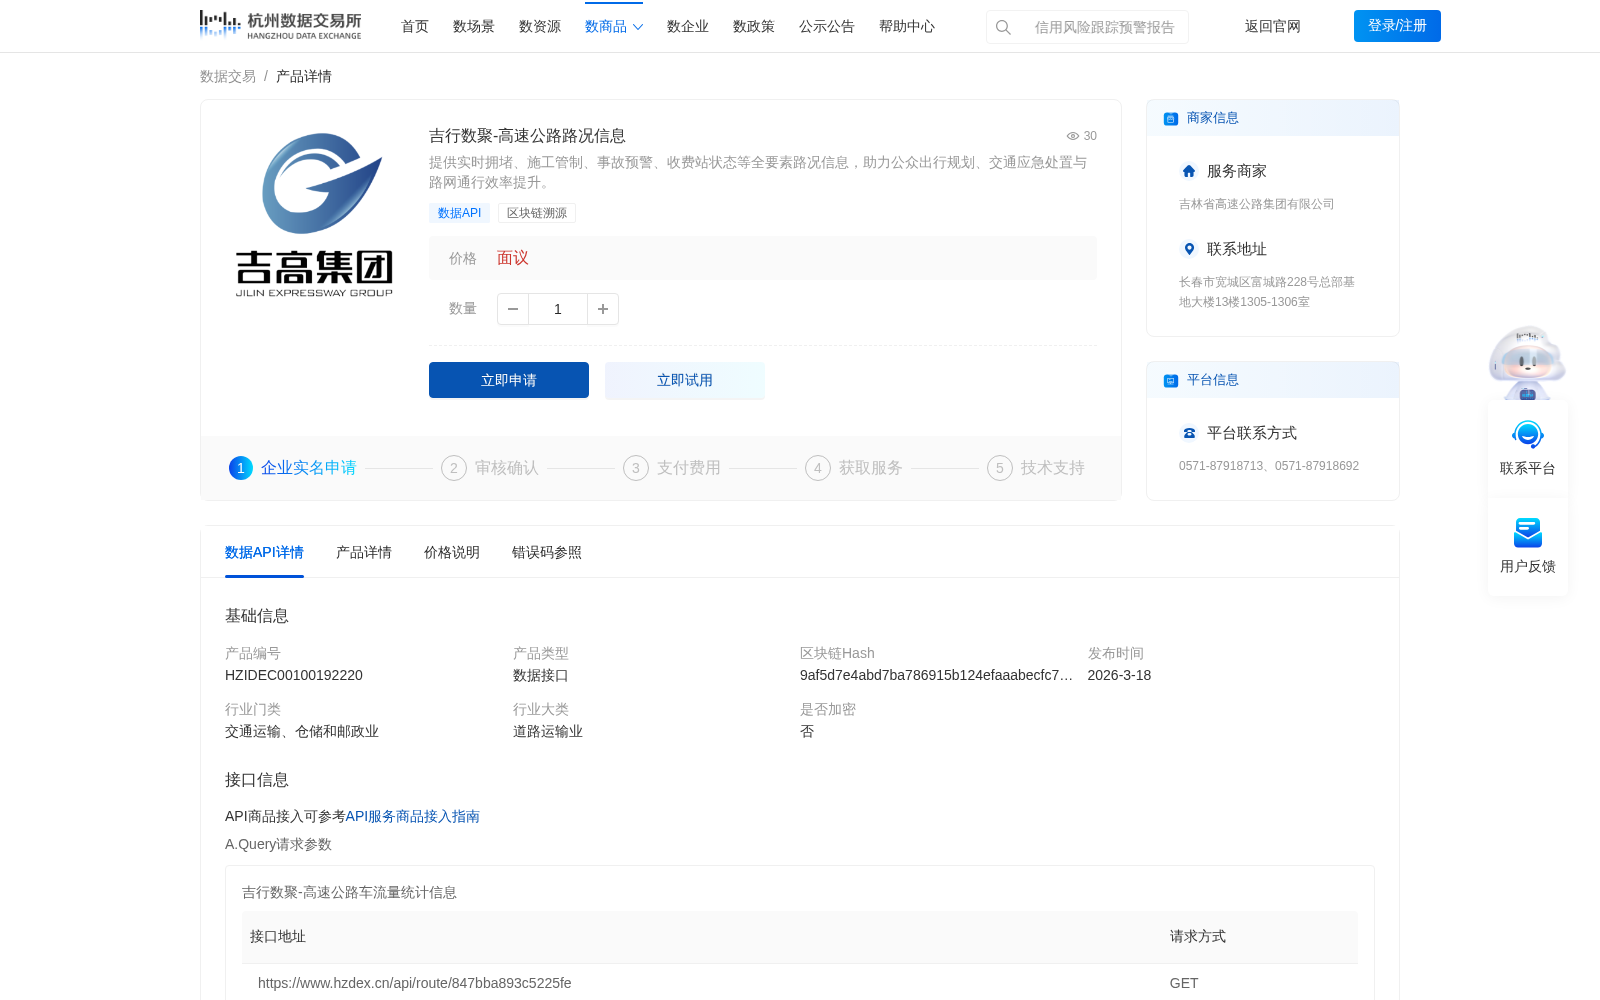Click the quantity input field
The height and width of the screenshot is (1000, 1600).
[558, 309]
